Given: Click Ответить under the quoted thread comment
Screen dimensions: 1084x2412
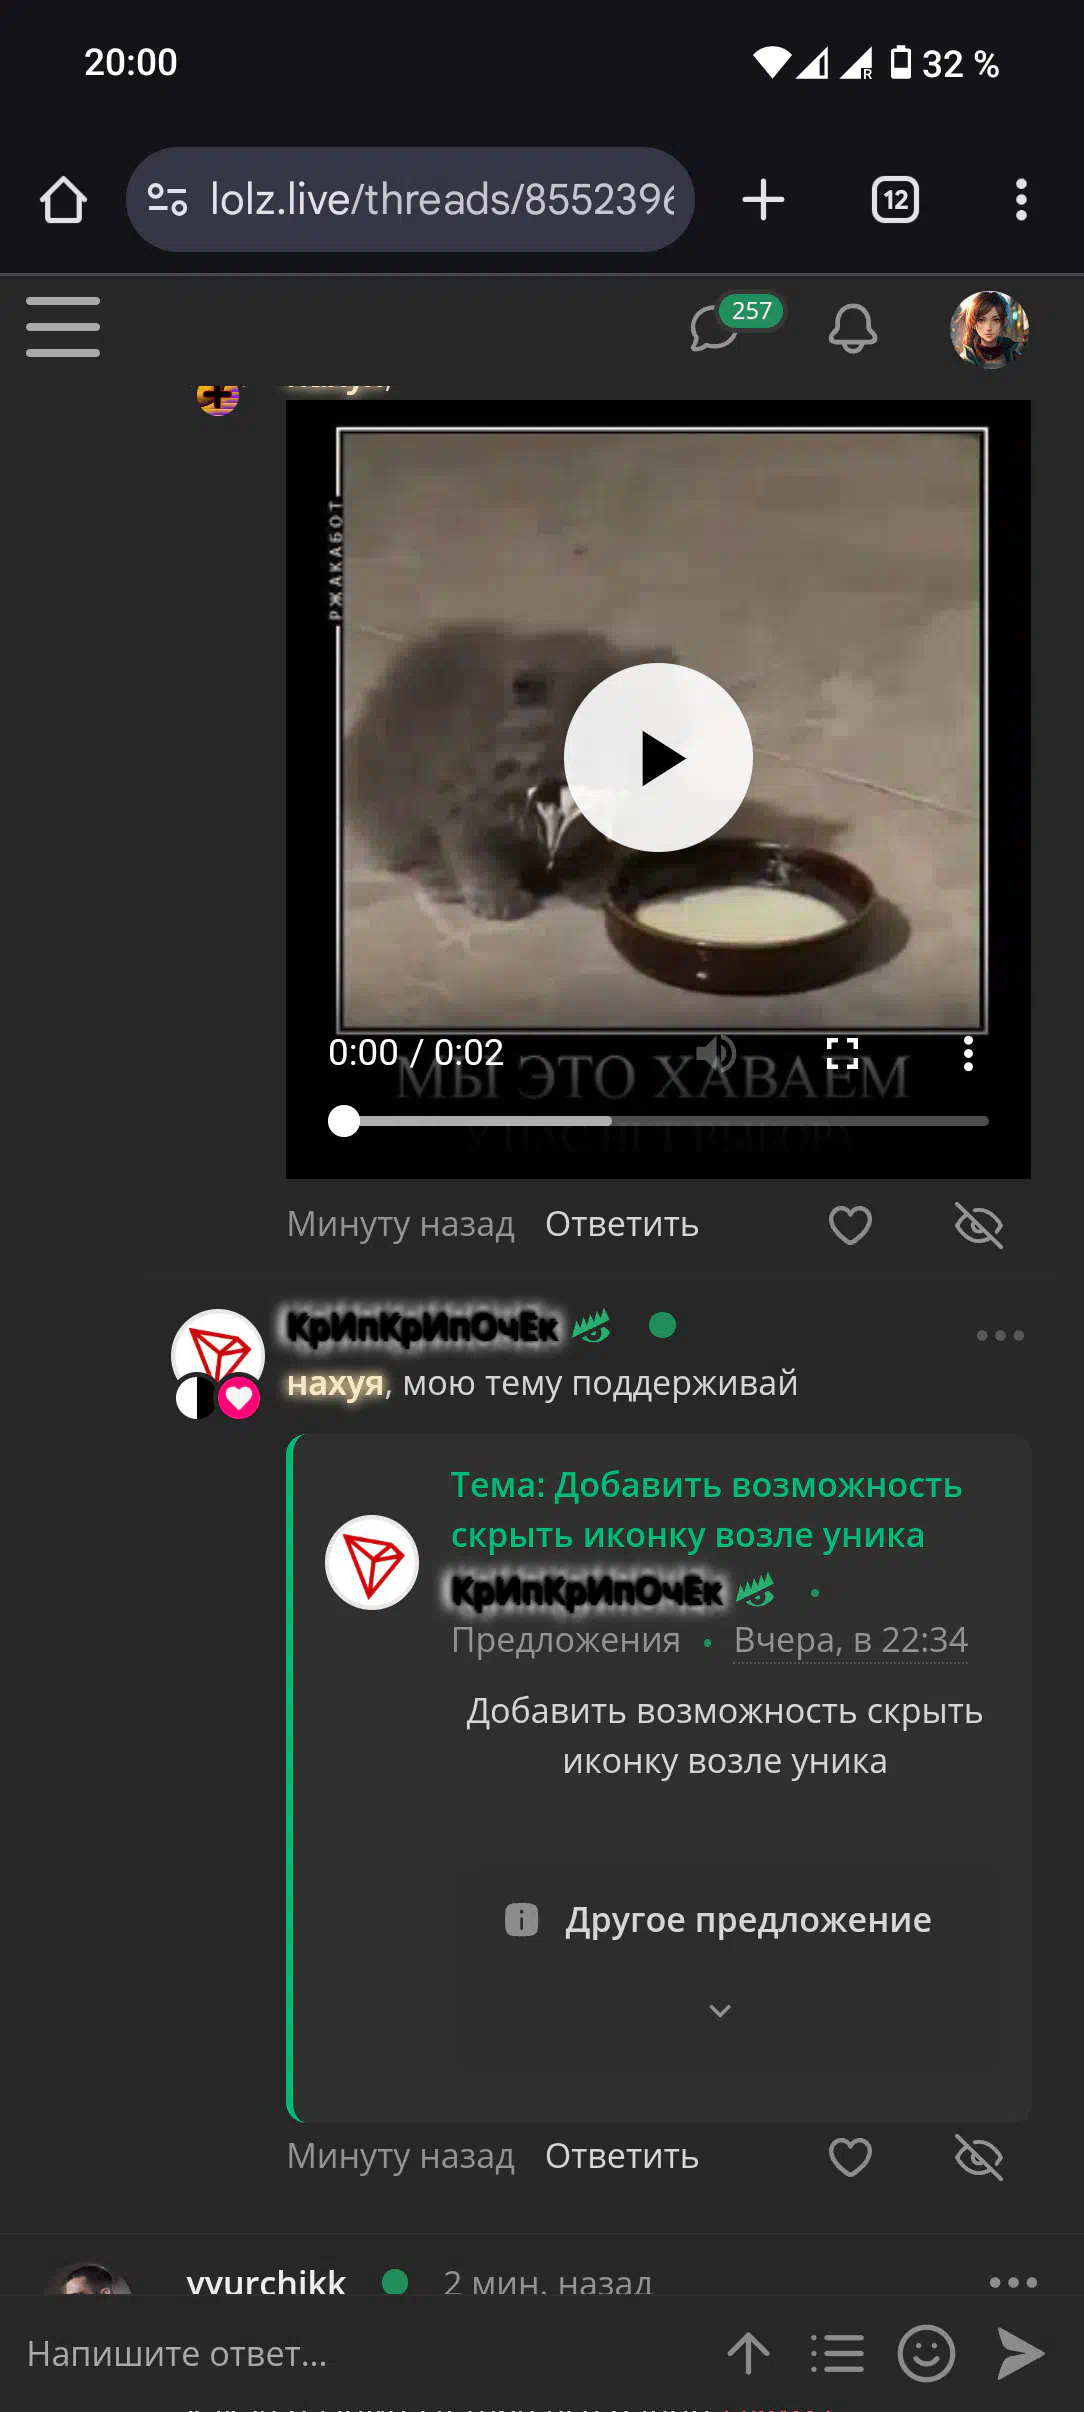Looking at the screenshot, I should coord(622,2157).
